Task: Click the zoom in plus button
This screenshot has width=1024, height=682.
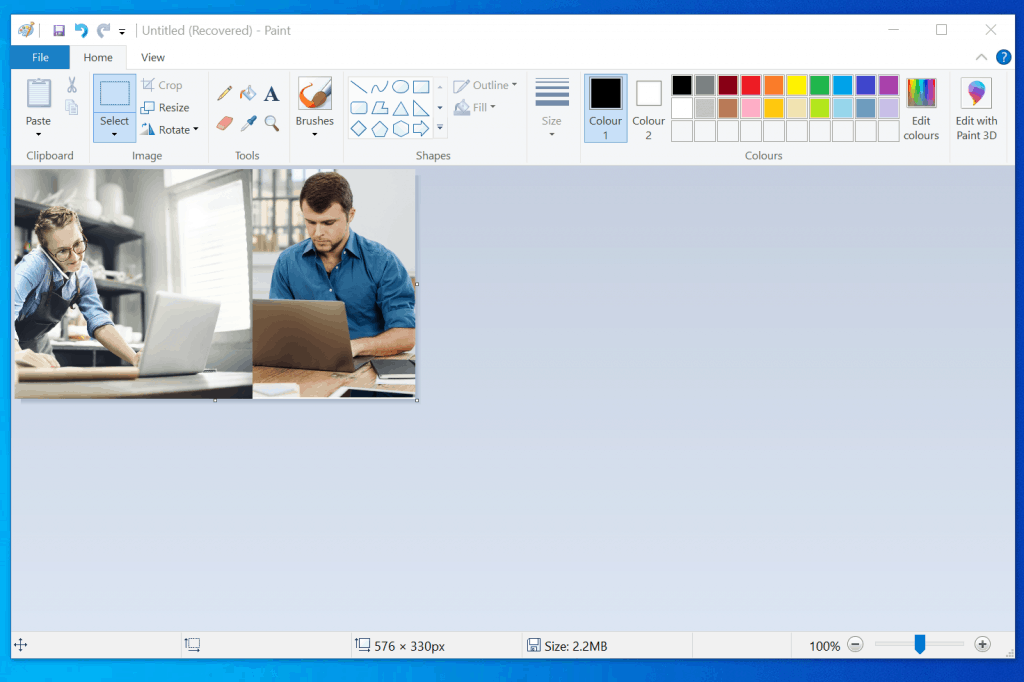Action: click(x=982, y=645)
